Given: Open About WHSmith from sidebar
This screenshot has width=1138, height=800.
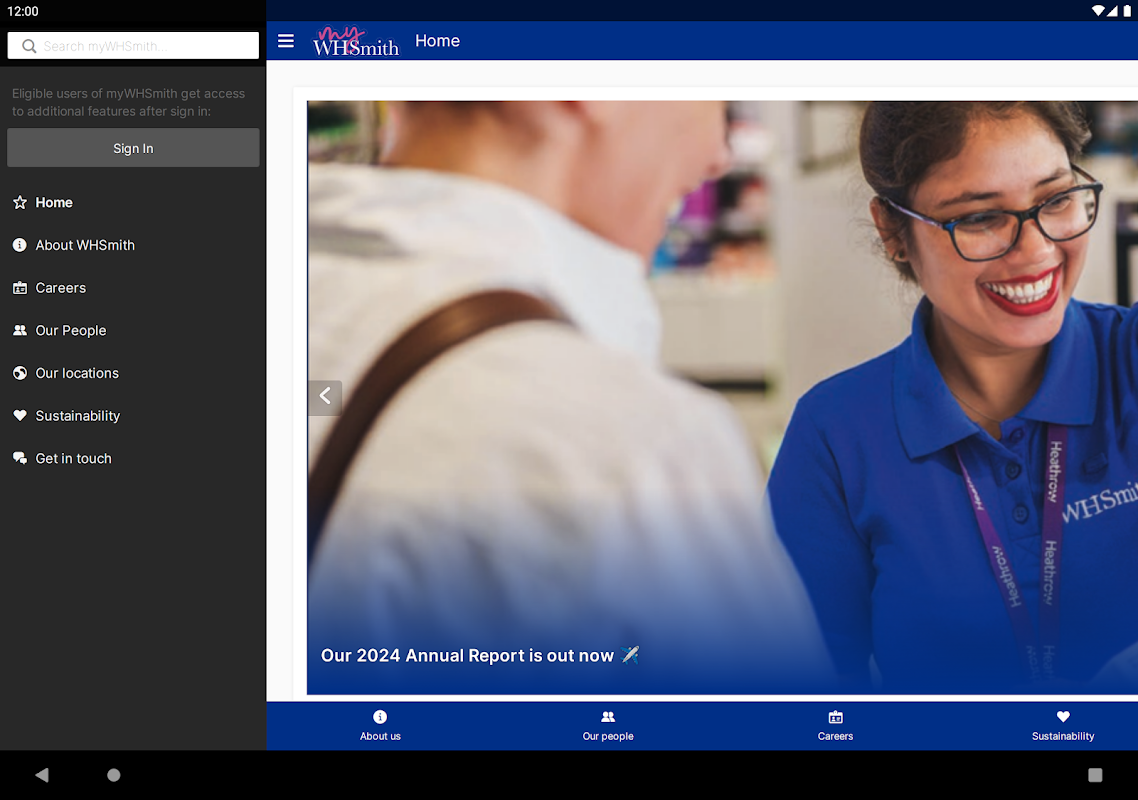Looking at the screenshot, I should (x=133, y=245).
